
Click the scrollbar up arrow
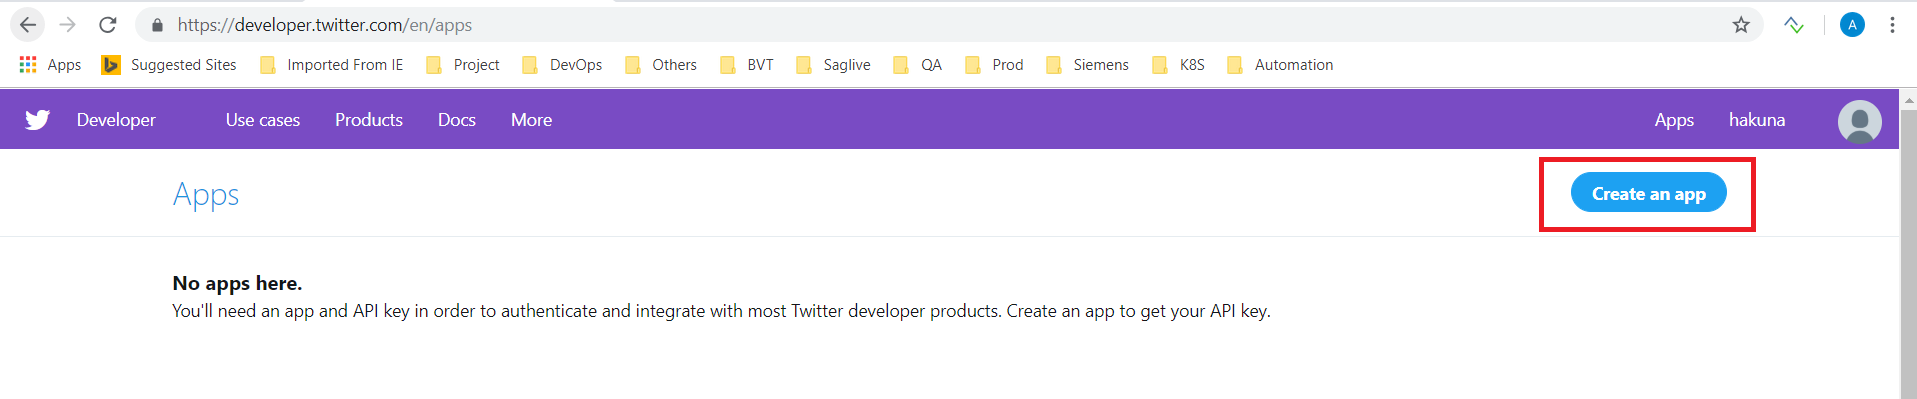click(x=1908, y=100)
